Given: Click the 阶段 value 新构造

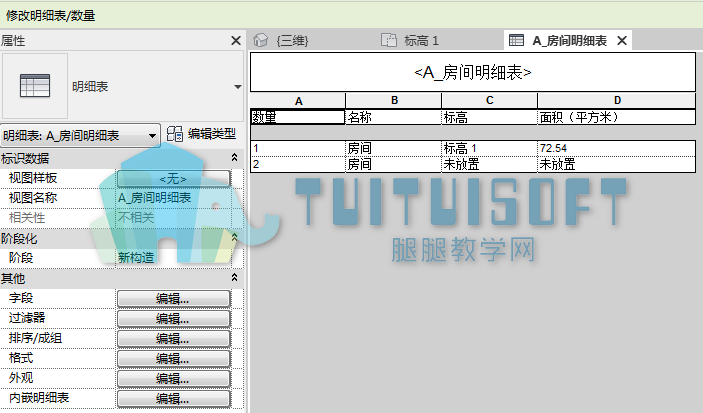Looking at the screenshot, I should click(x=174, y=257).
